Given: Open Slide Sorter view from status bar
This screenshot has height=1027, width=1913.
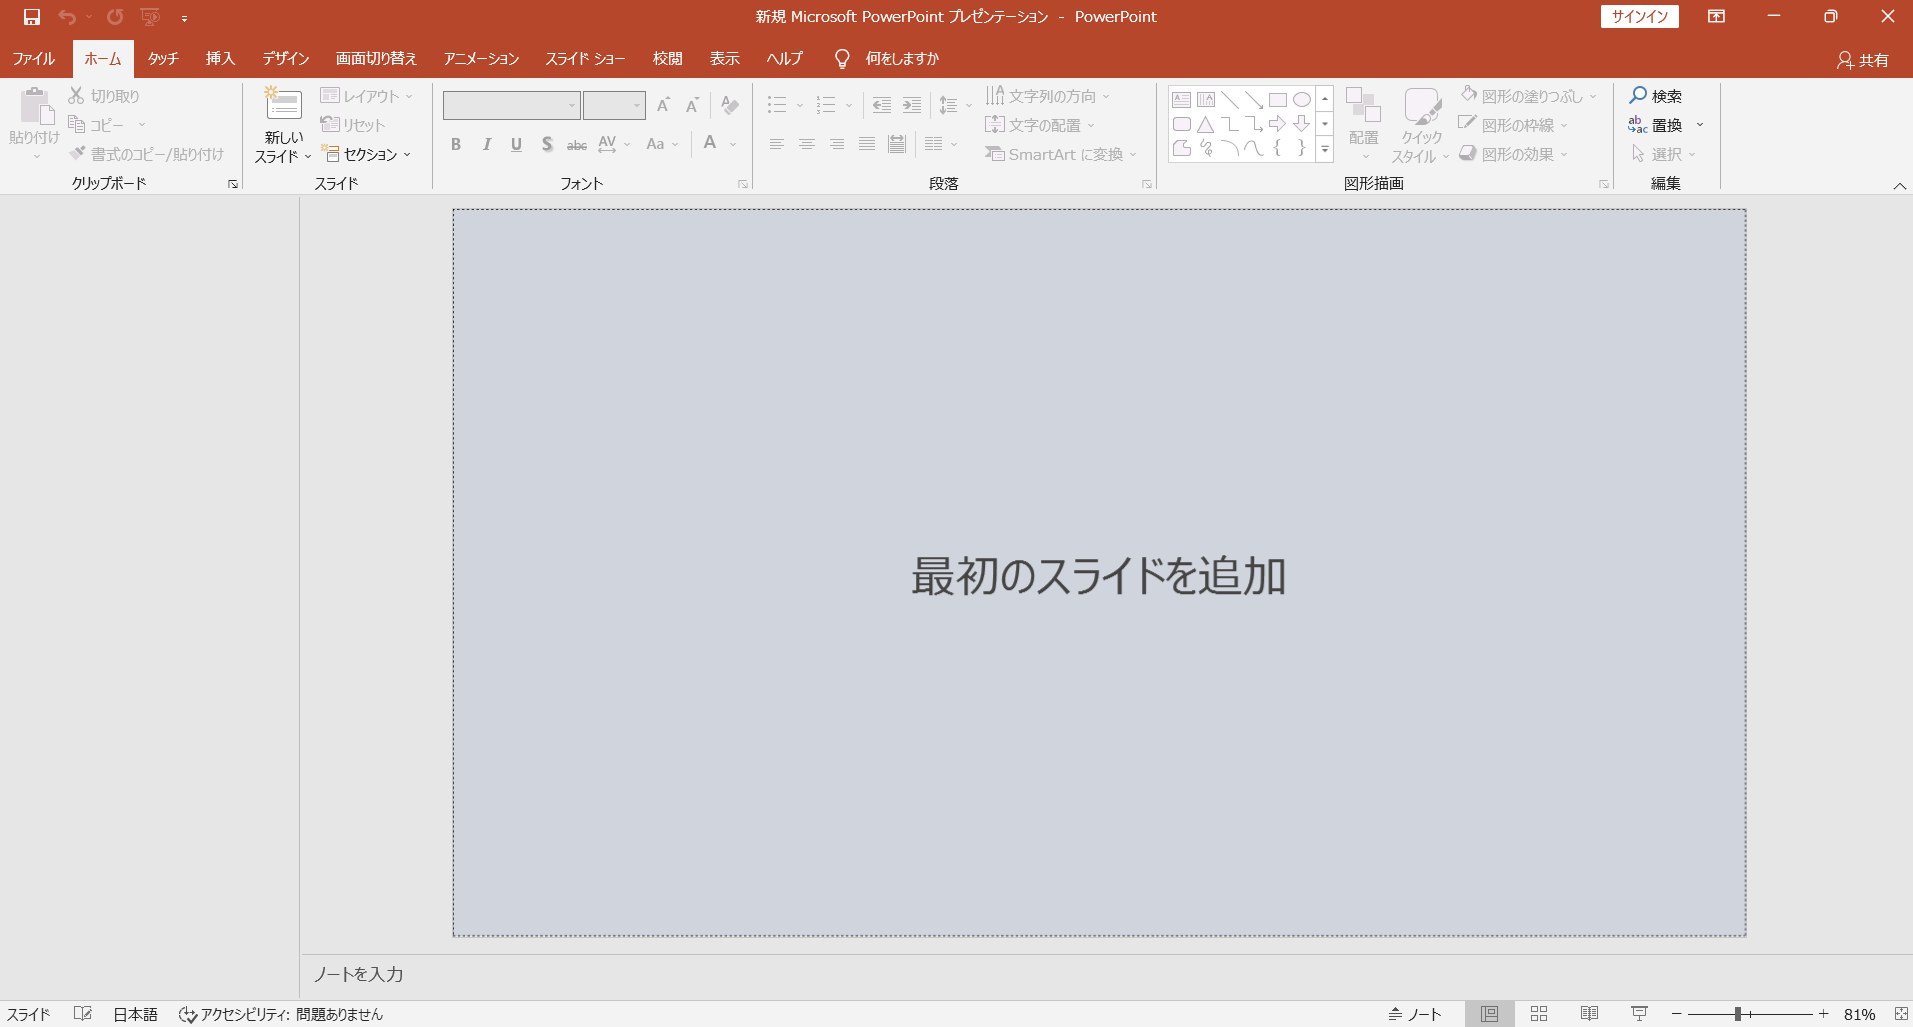Looking at the screenshot, I should 1539,1014.
